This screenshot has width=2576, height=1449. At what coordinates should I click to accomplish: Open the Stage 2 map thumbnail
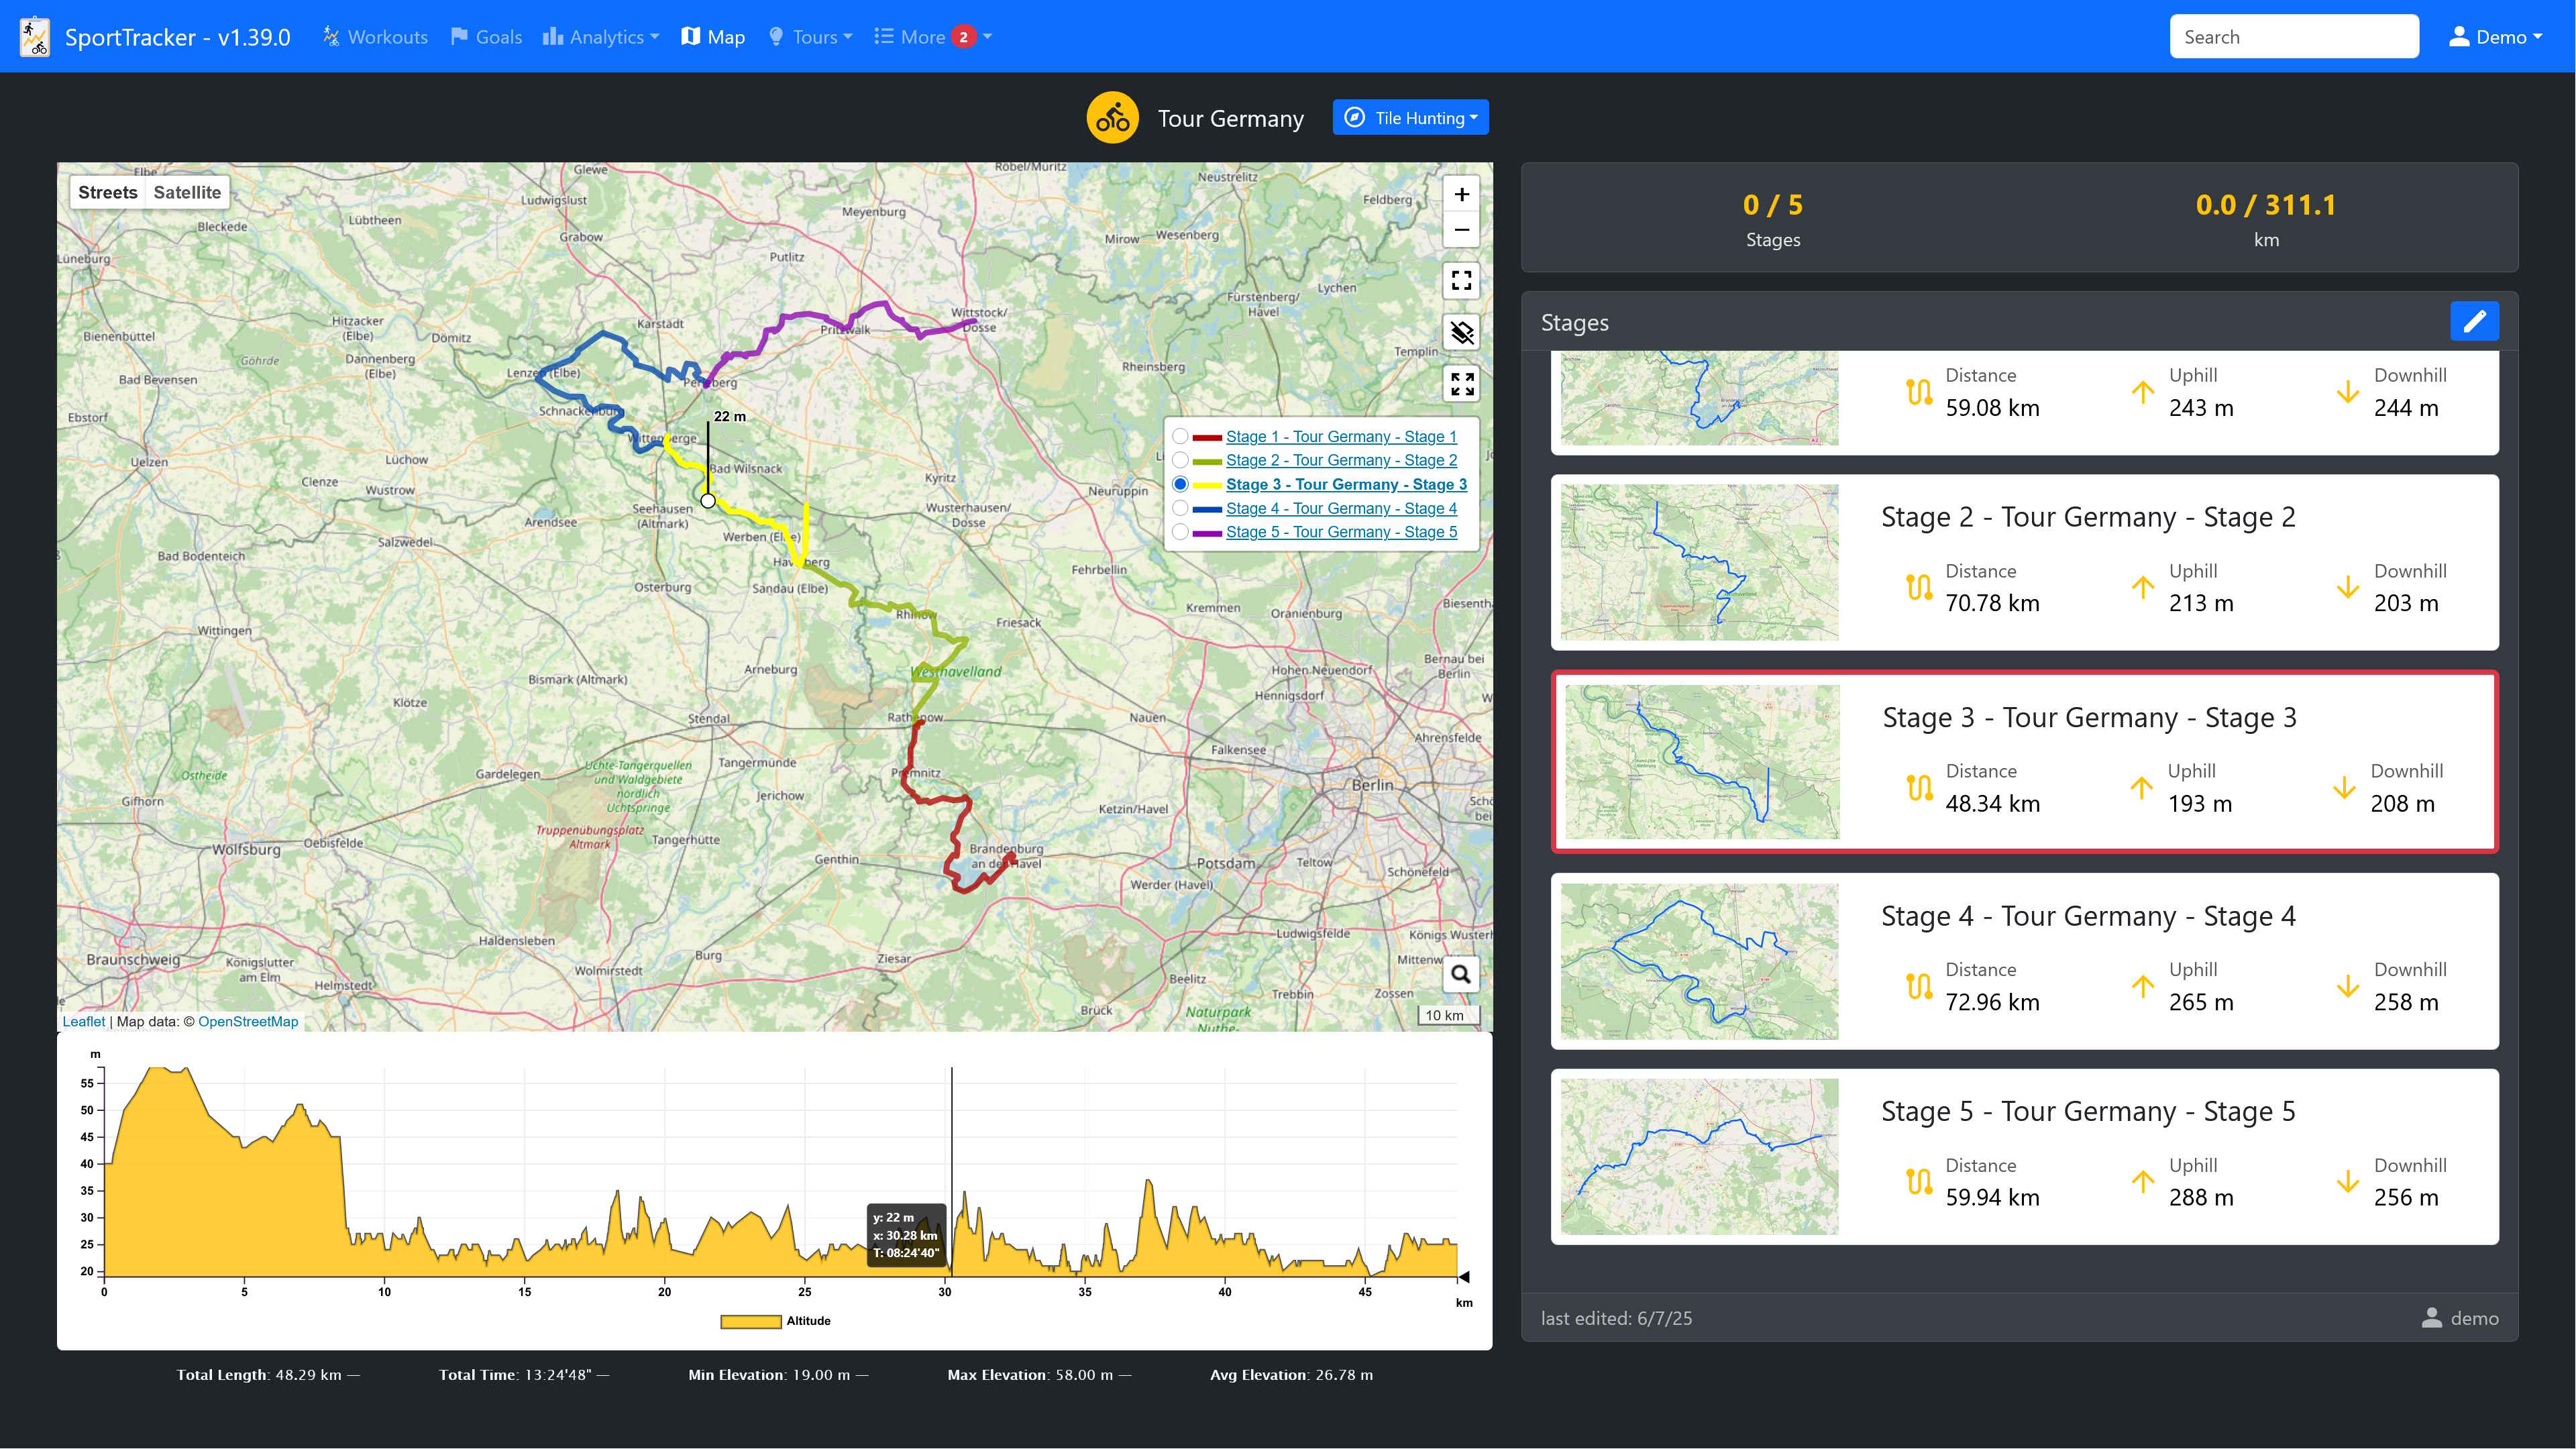pyautogui.click(x=1699, y=562)
